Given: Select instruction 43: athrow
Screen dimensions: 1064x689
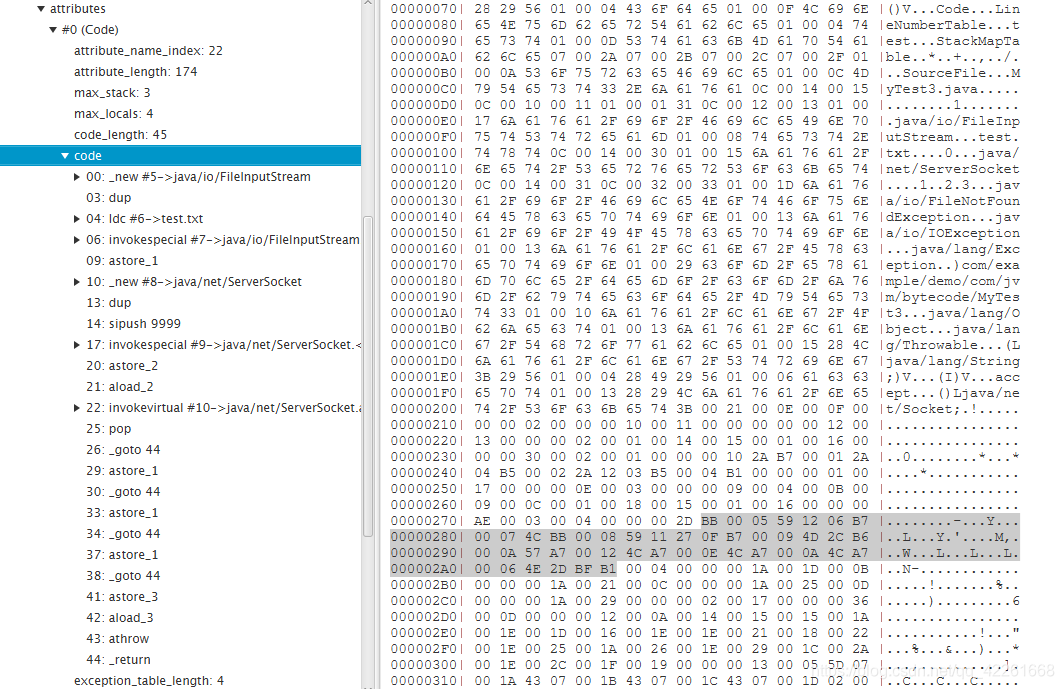Looking at the screenshot, I should 117,639.
